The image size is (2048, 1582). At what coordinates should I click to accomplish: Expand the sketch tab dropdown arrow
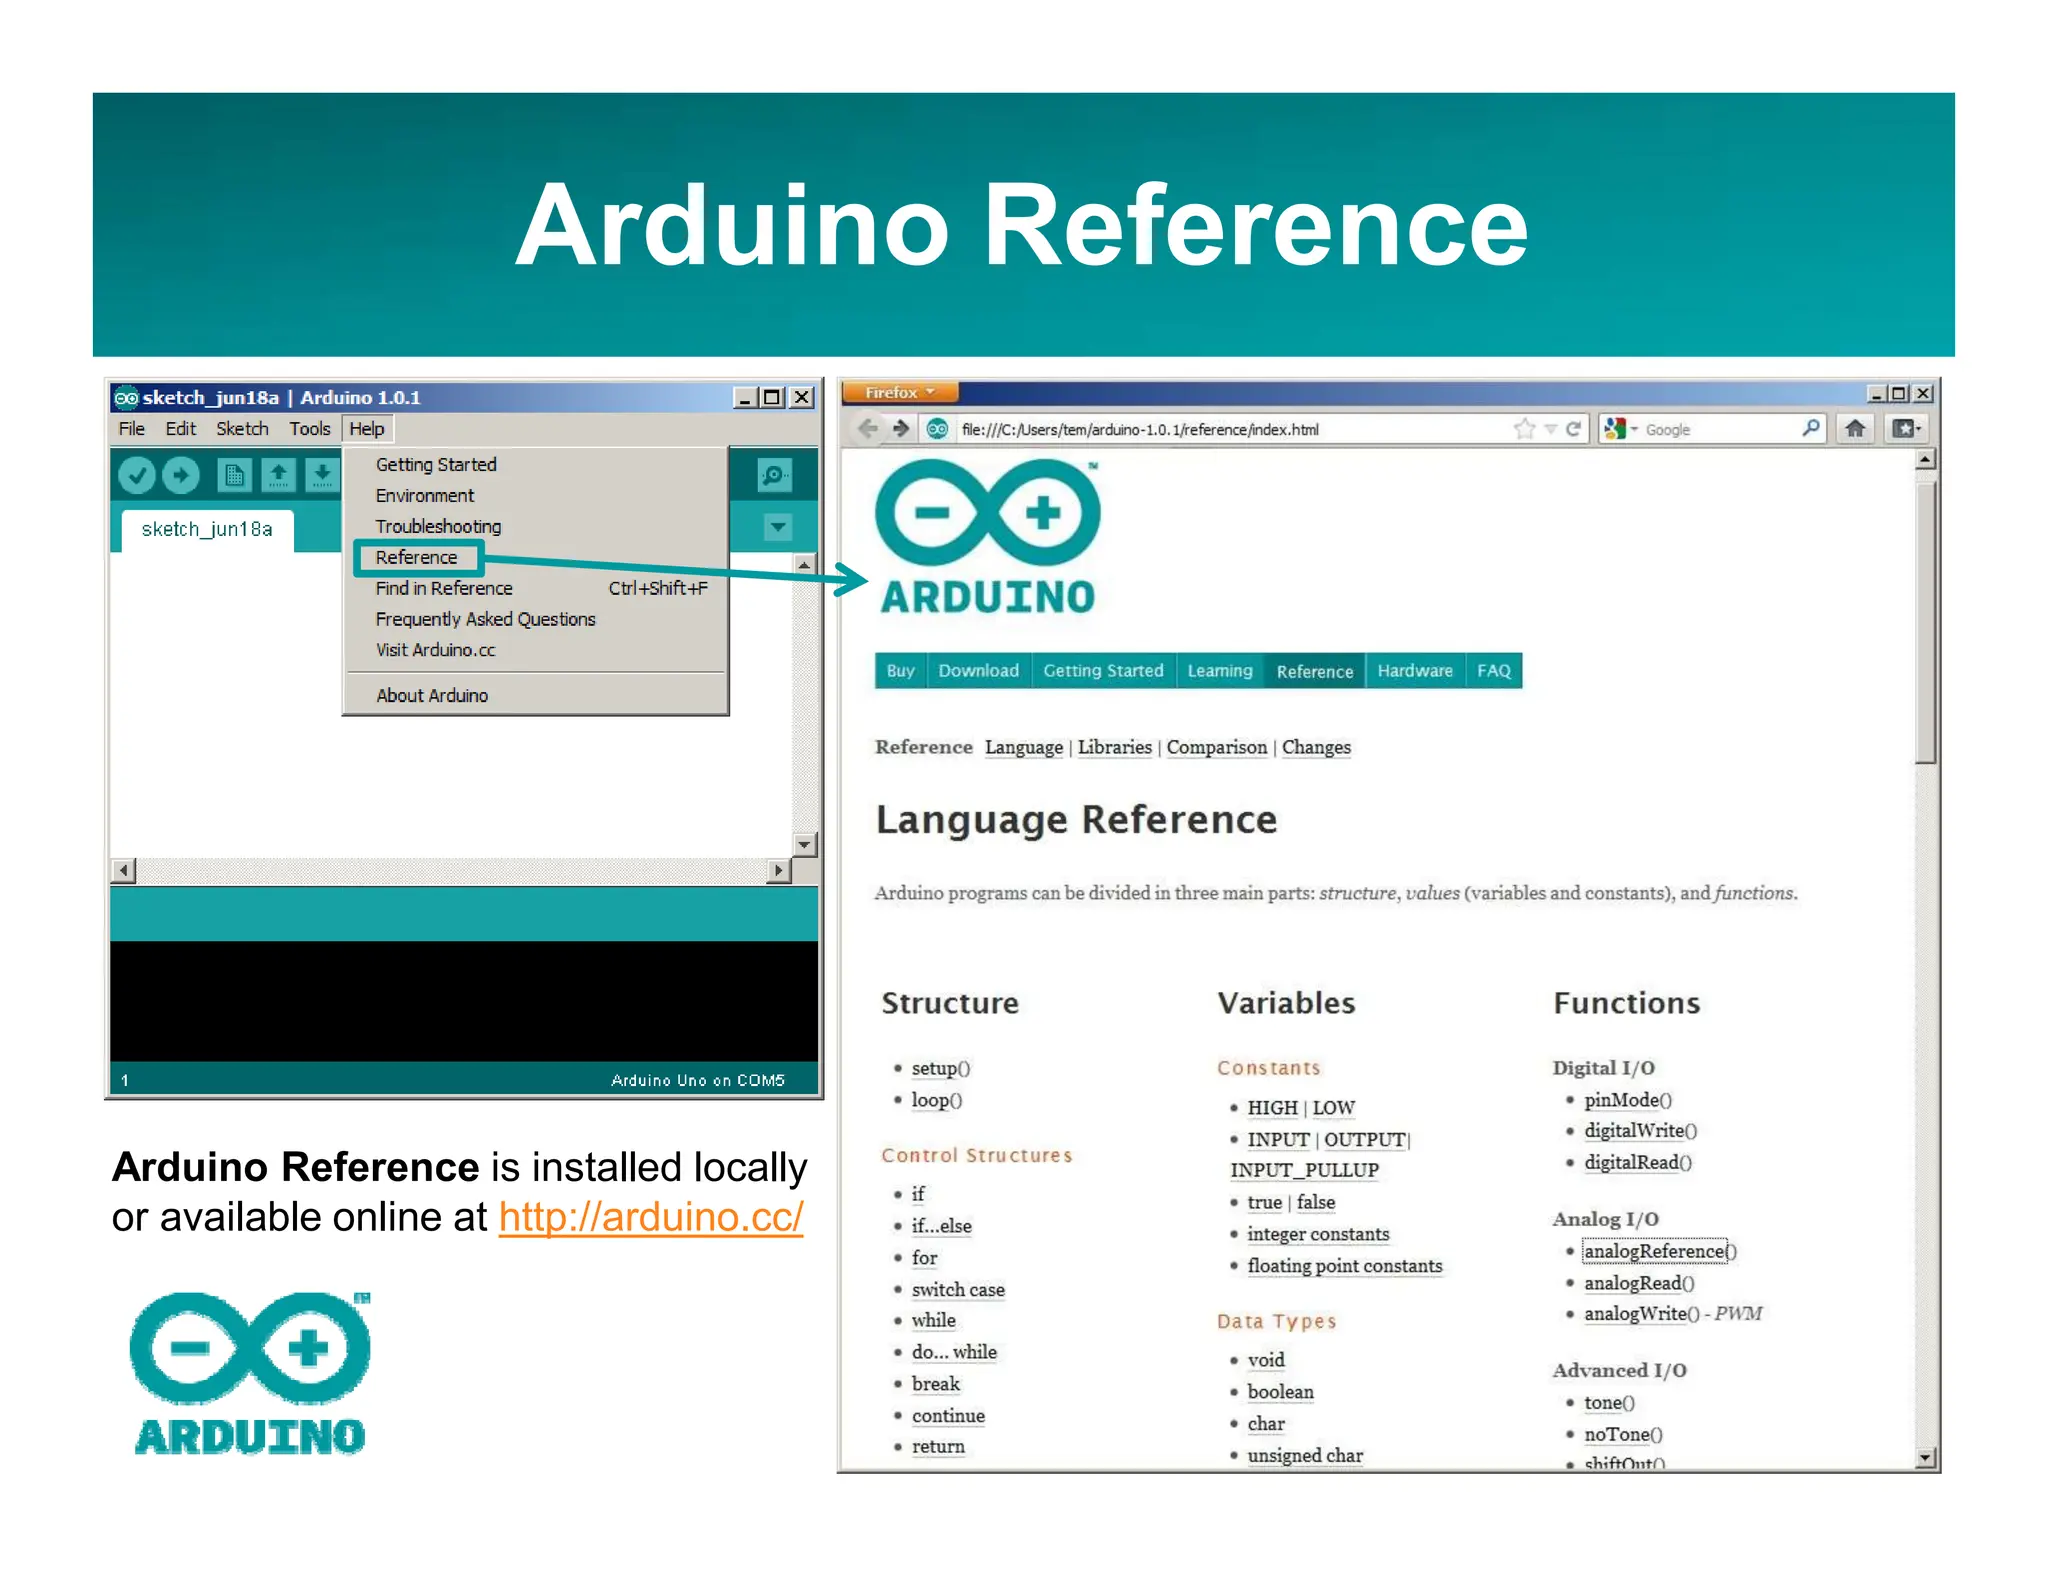(778, 527)
